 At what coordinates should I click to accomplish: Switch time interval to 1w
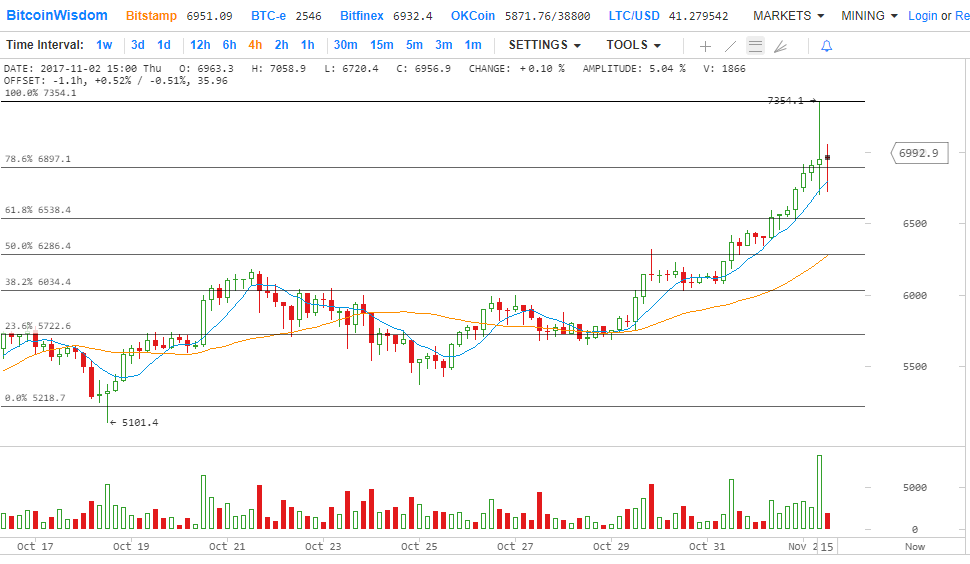pyautogui.click(x=104, y=45)
